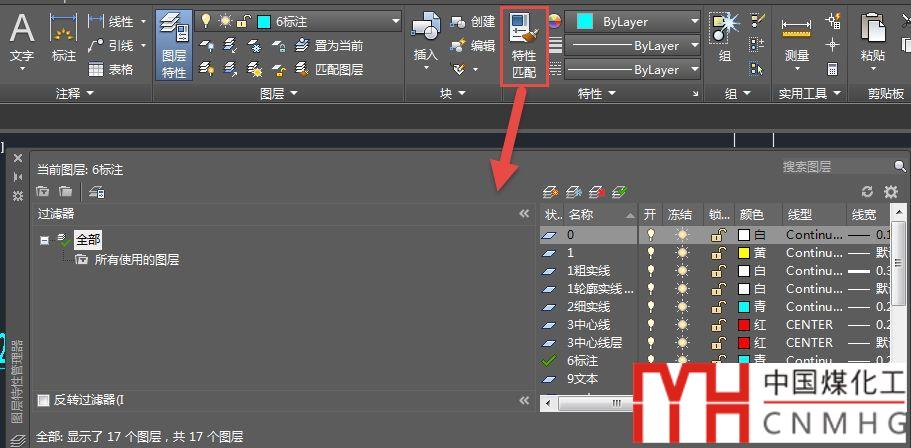
Task: Open the ByLayer linetype dropdown (bottom)
Action: click(695, 70)
